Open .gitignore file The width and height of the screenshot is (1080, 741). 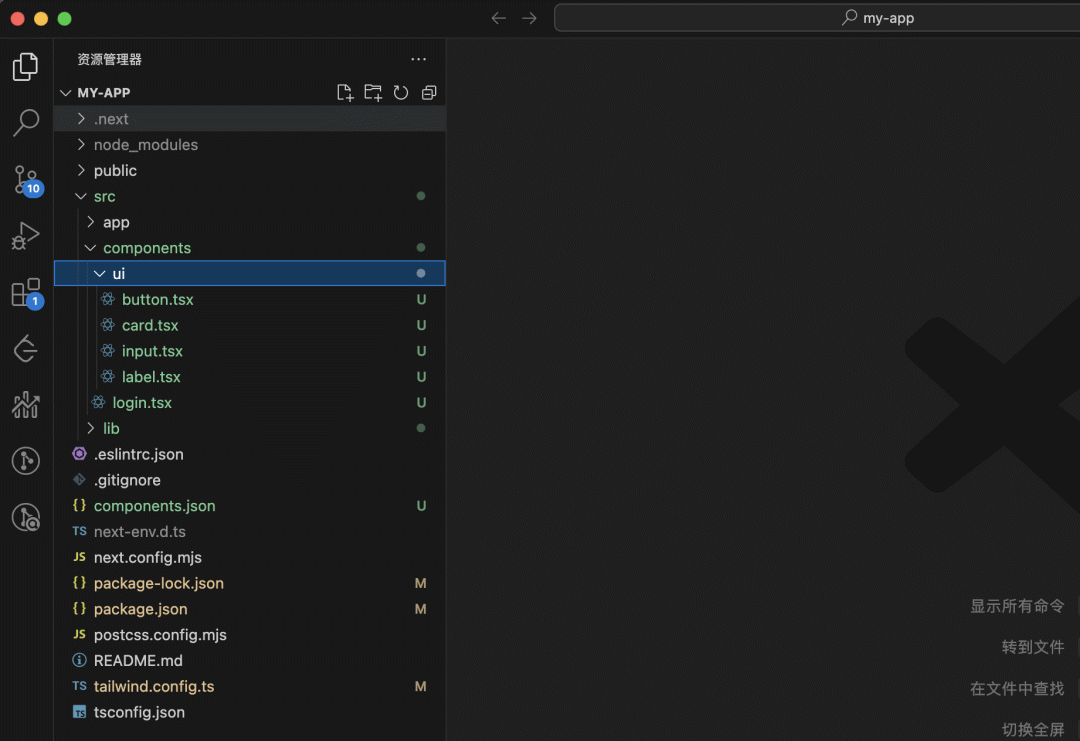tap(249, 480)
